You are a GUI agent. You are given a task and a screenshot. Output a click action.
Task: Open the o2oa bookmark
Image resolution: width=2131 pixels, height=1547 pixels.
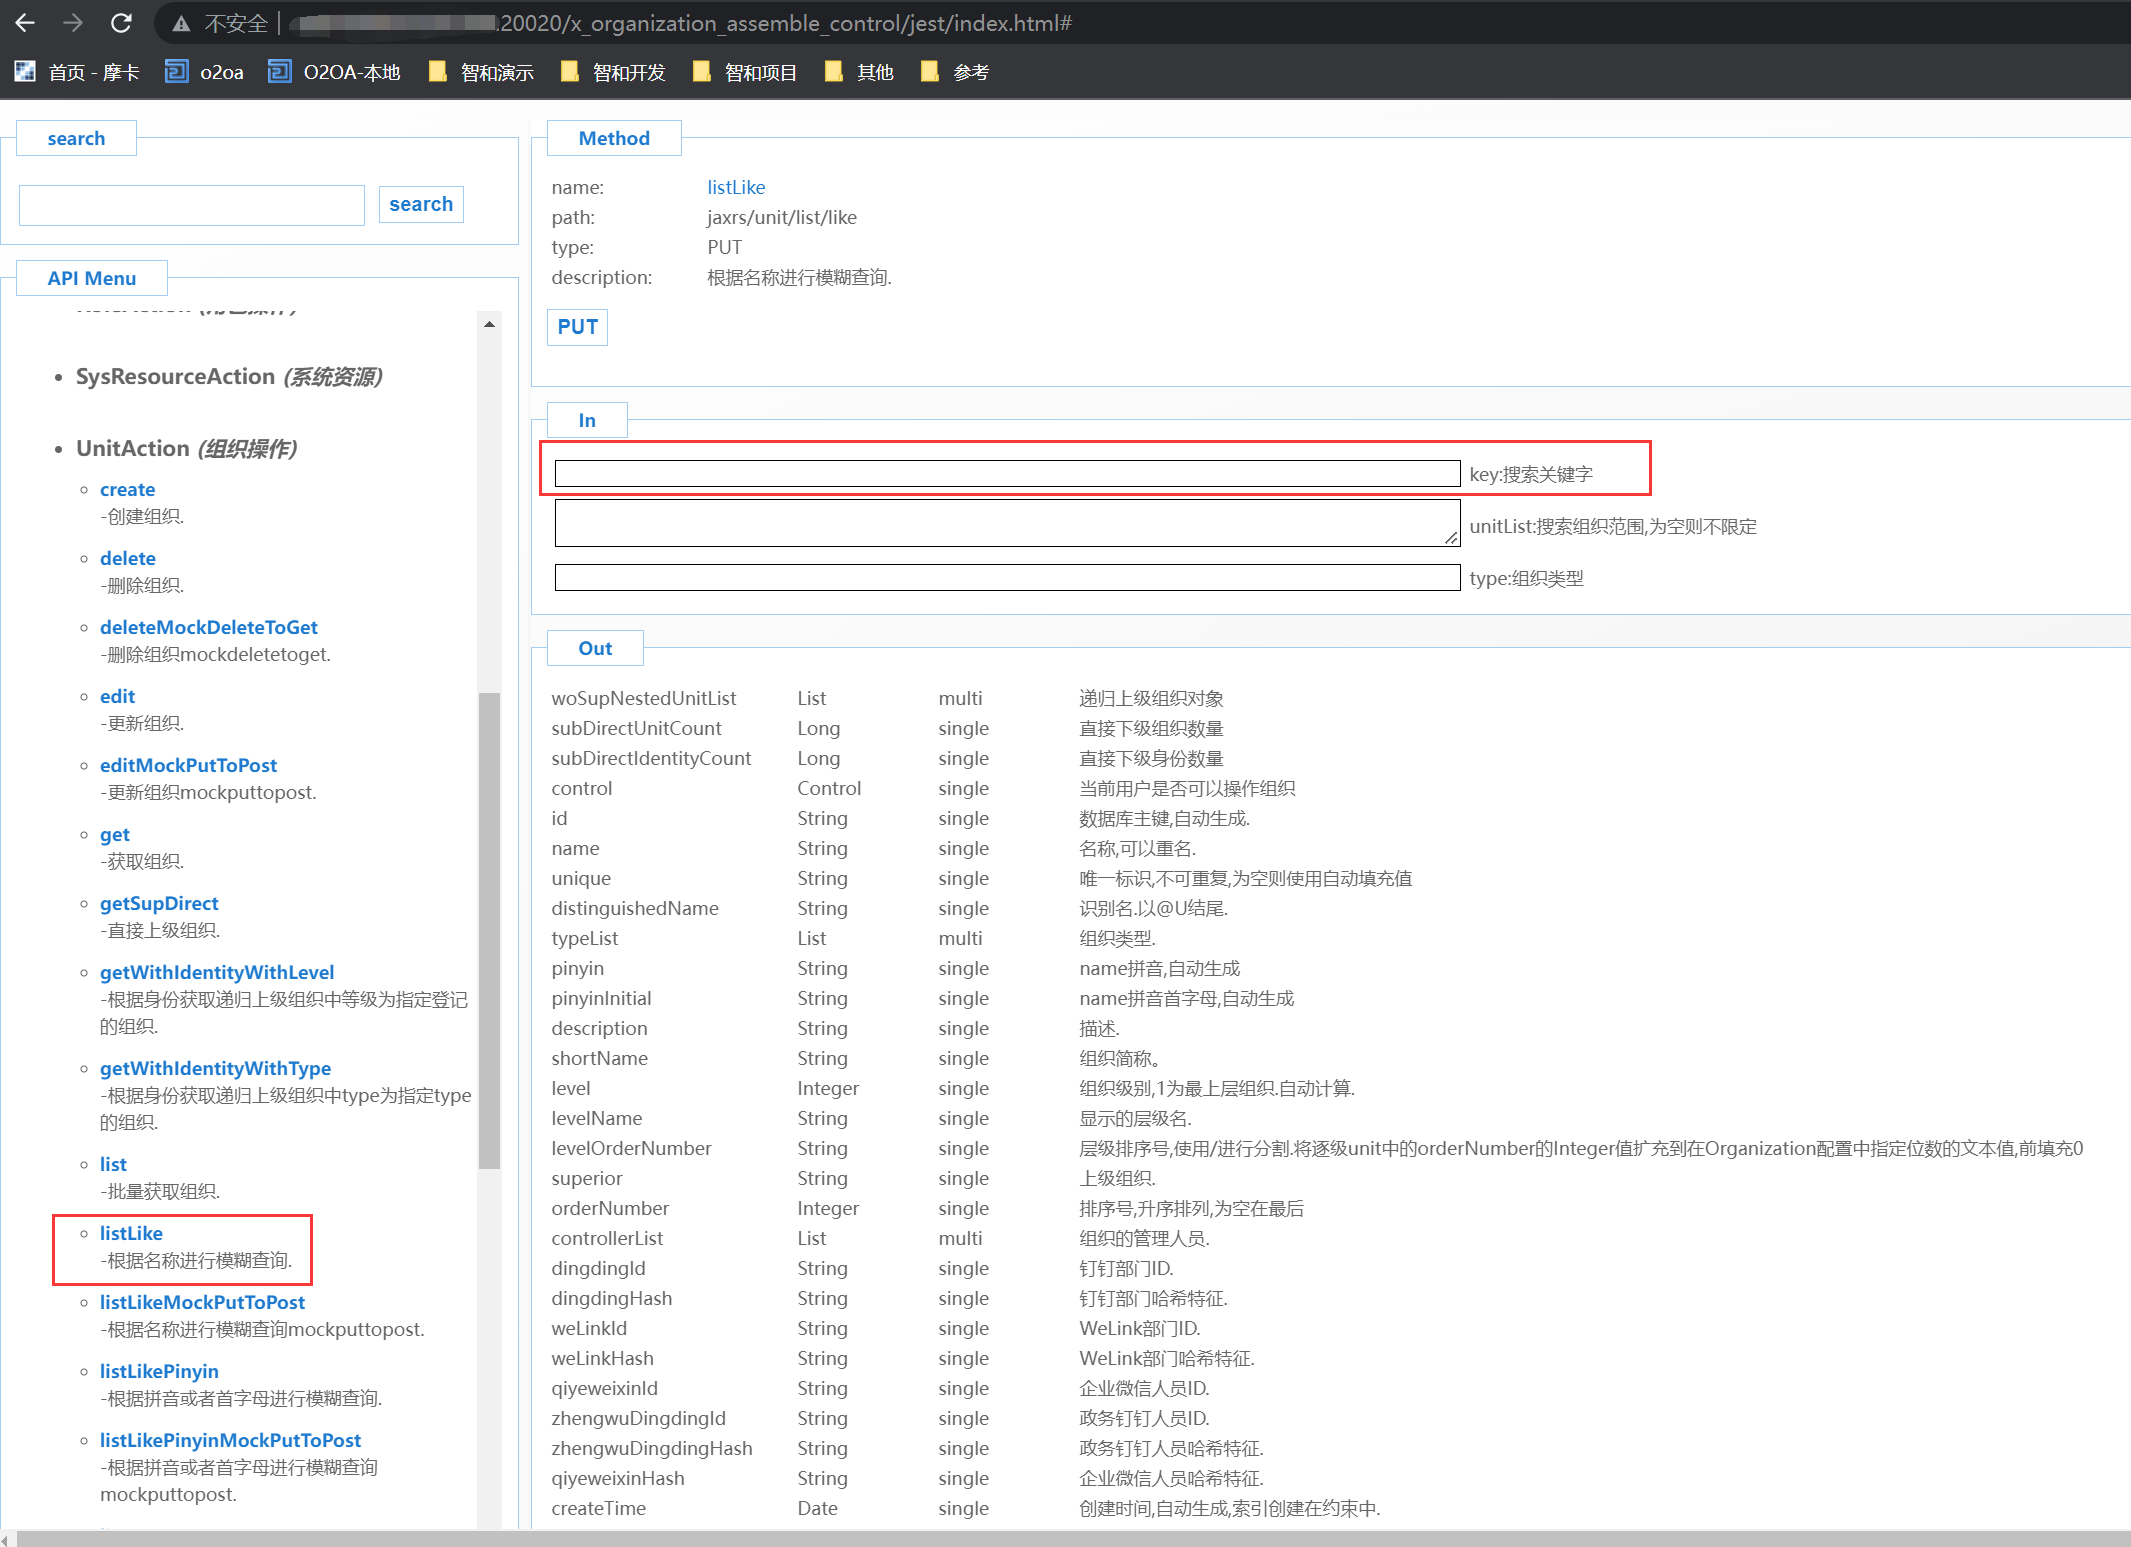[x=205, y=72]
